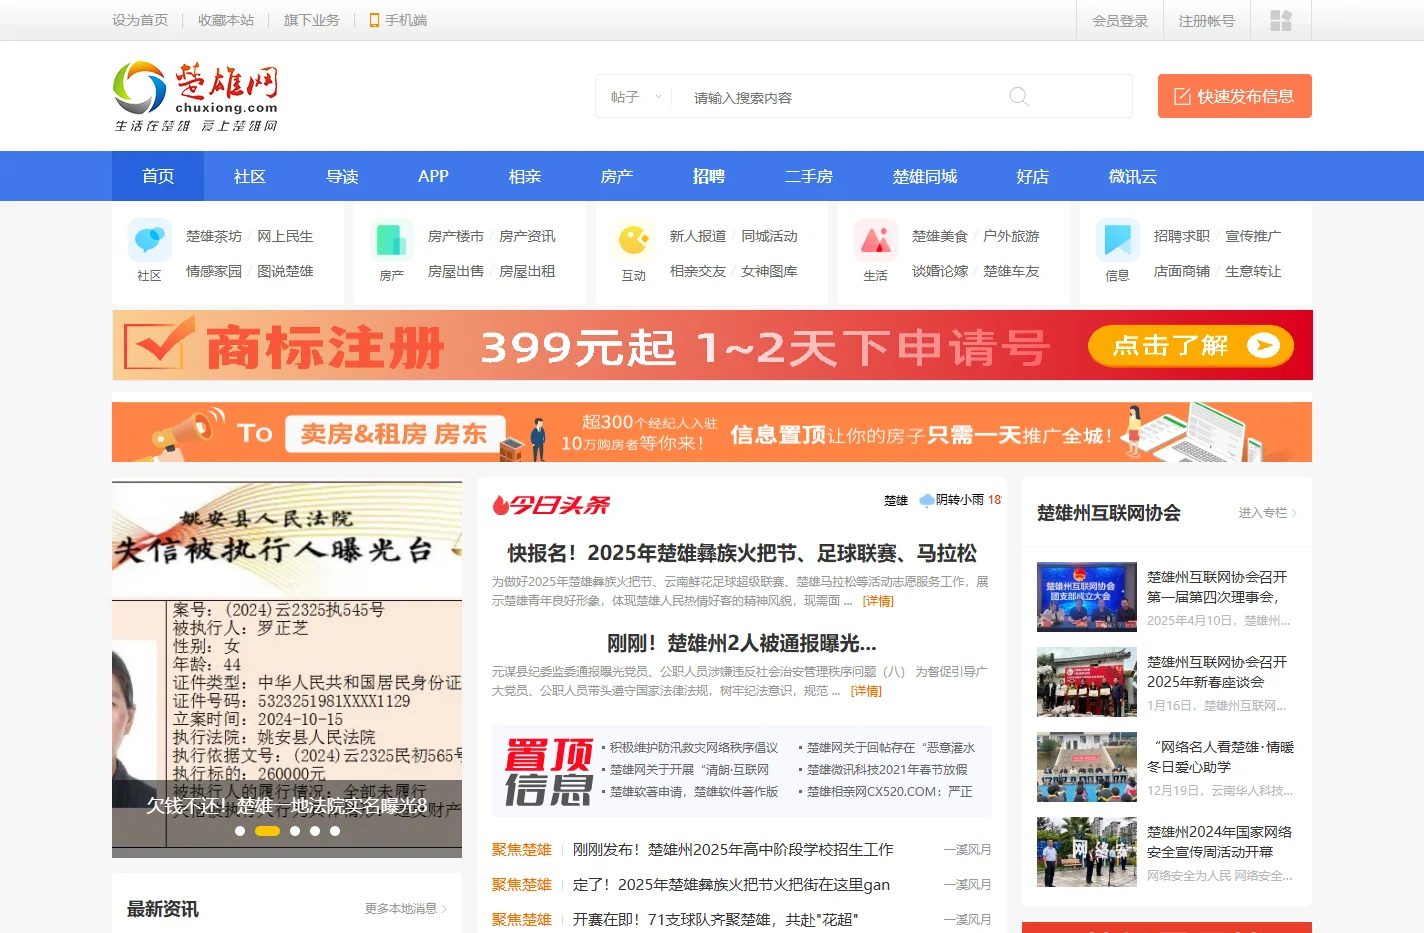Screen dimensions: 1424x933
Task: Open the 新人报道 link
Action: click(698, 236)
